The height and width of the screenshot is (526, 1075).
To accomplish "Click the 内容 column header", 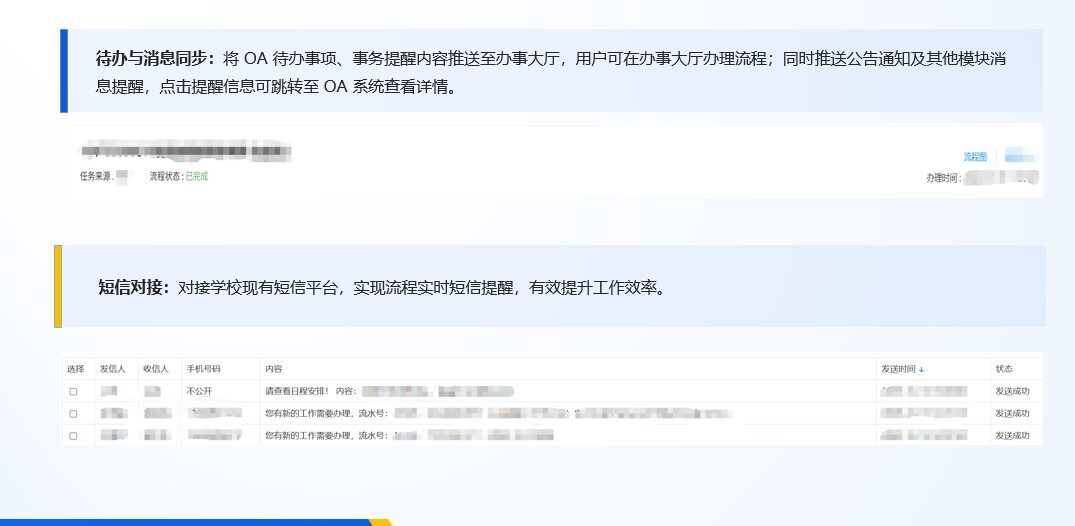I will coord(273,369).
